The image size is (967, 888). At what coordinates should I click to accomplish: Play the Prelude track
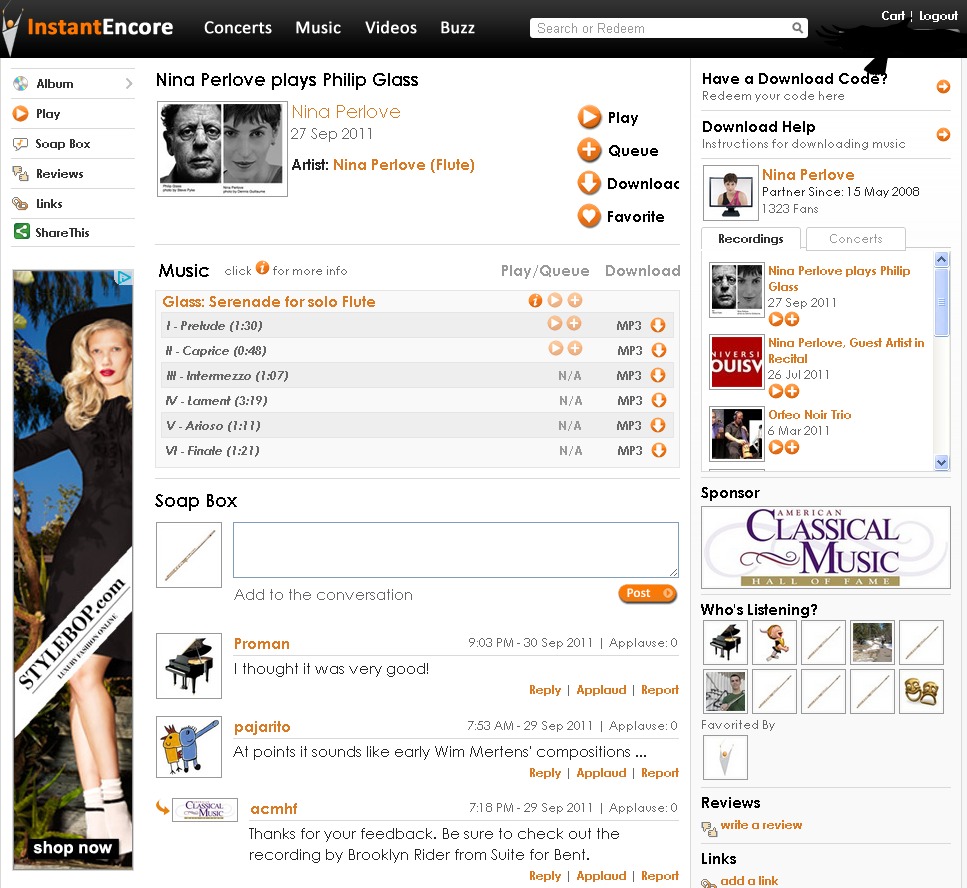pyautogui.click(x=555, y=323)
